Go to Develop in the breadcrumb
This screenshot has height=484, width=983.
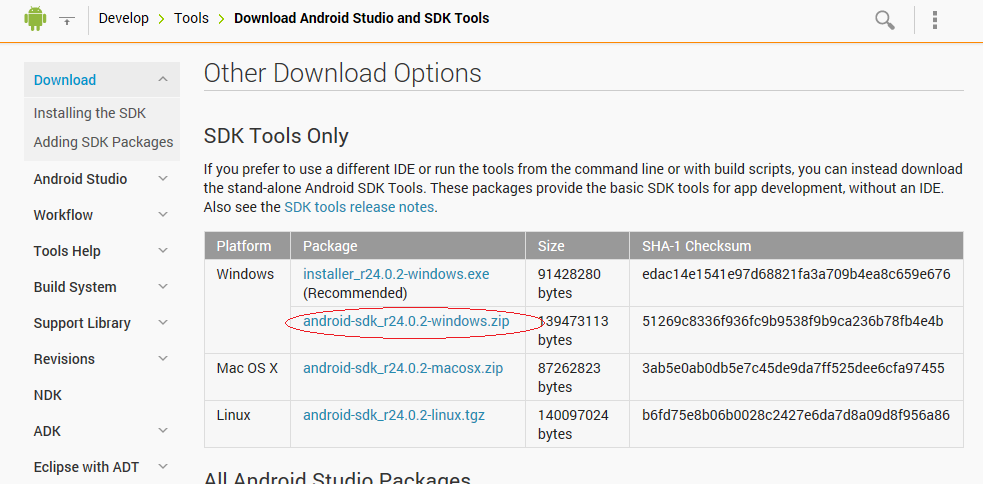(x=123, y=18)
